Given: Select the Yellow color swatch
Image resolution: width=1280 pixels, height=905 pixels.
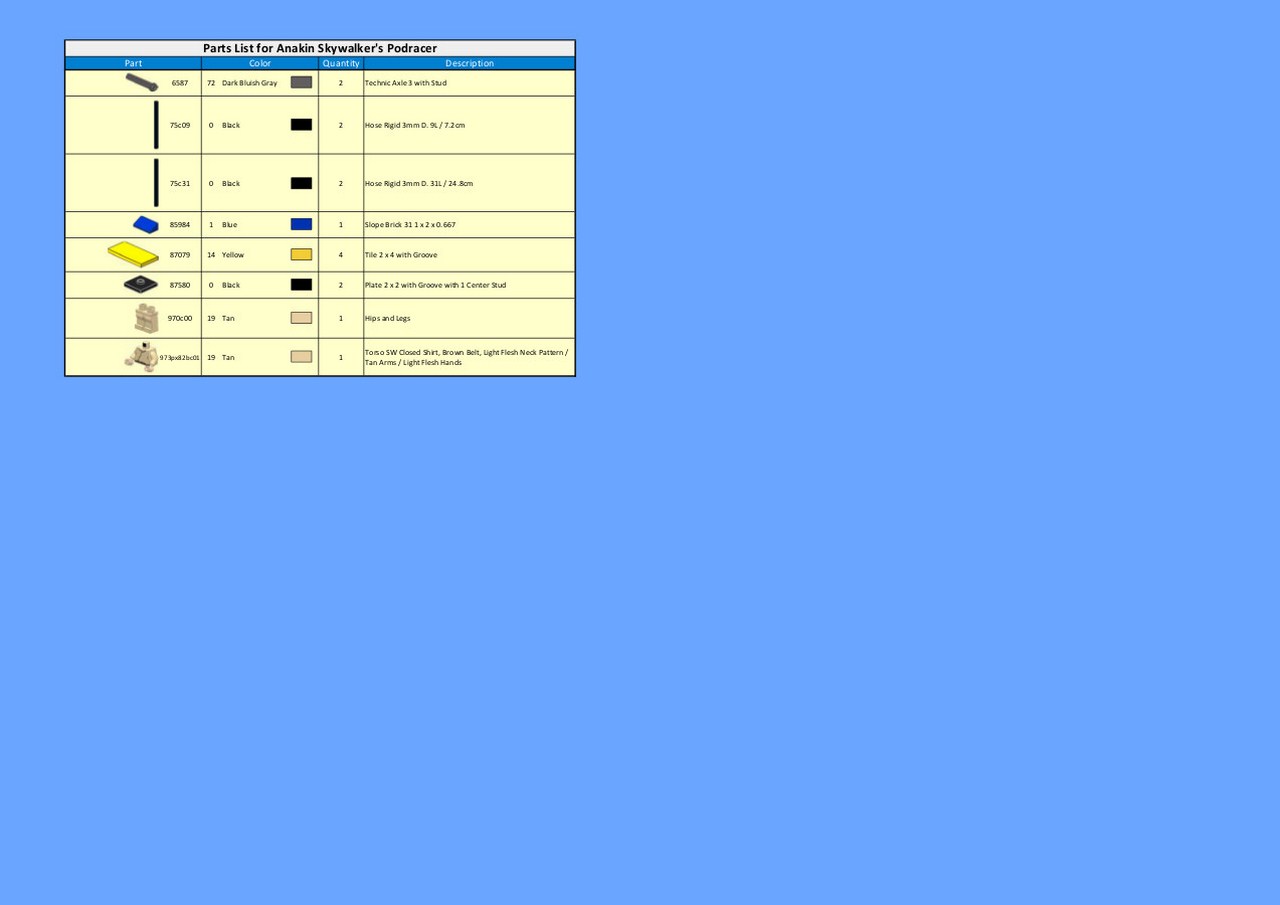Looking at the screenshot, I should tap(301, 255).
